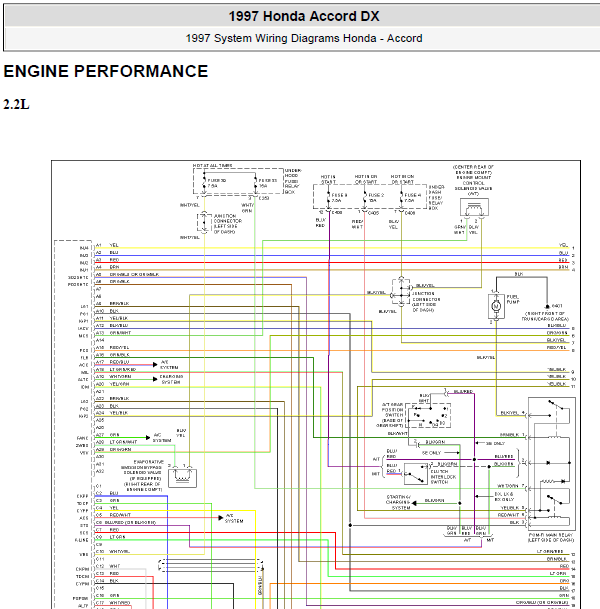
Task: Click the engine mount control solenoid valve symbol
Action: (x=474, y=207)
